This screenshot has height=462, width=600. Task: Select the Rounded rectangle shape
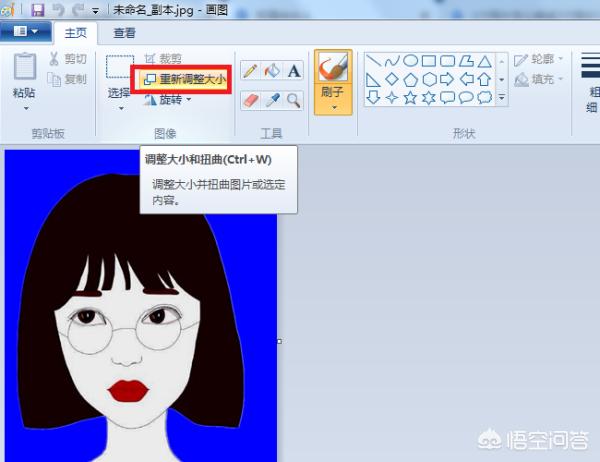[x=447, y=61]
